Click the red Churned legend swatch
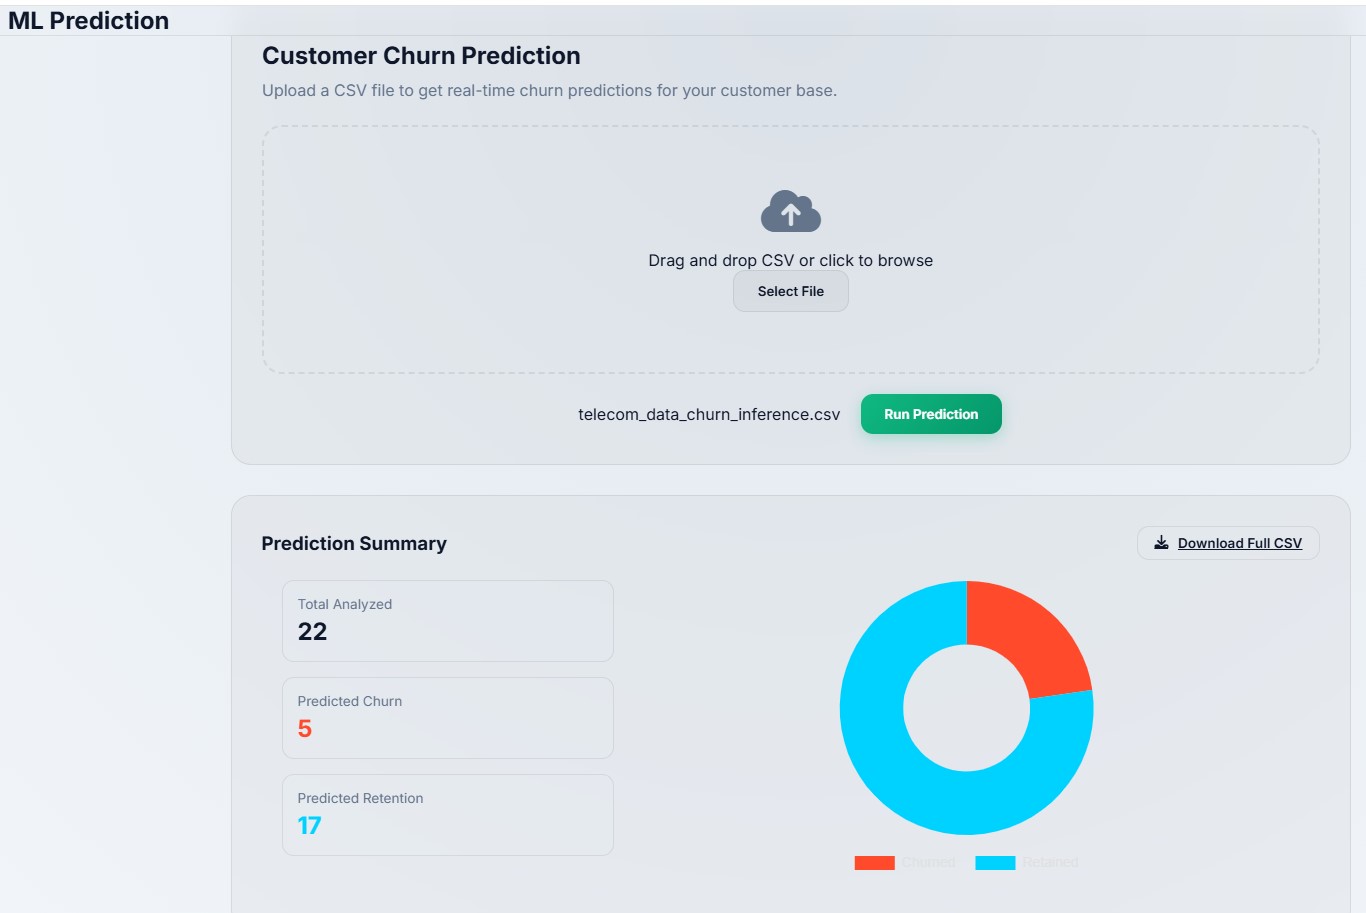1366x913 pixels. (x=874, y=862)
